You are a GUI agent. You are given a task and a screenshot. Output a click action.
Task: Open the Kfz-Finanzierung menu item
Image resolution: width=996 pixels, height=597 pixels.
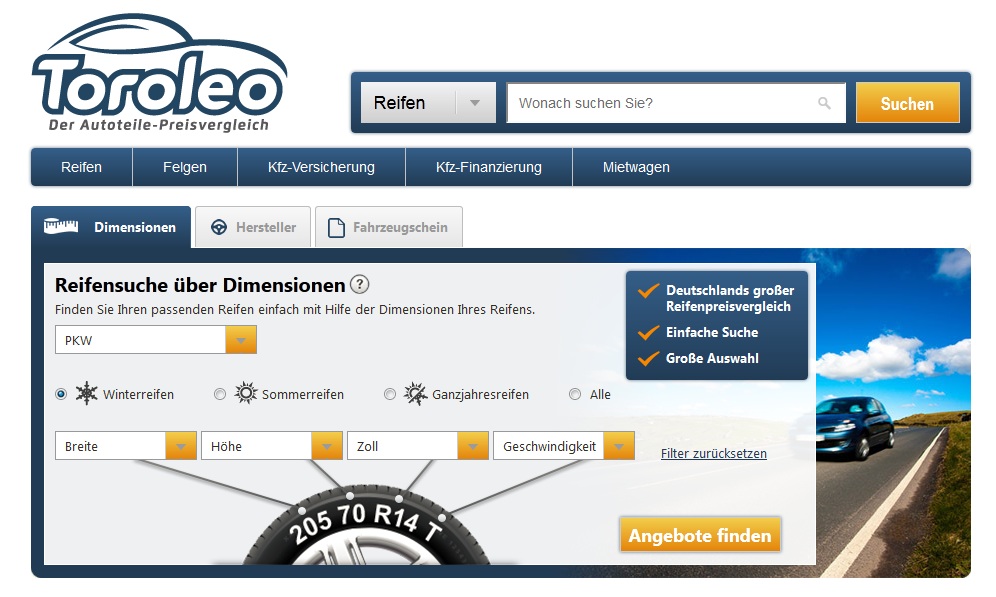[x=489, y=167]
